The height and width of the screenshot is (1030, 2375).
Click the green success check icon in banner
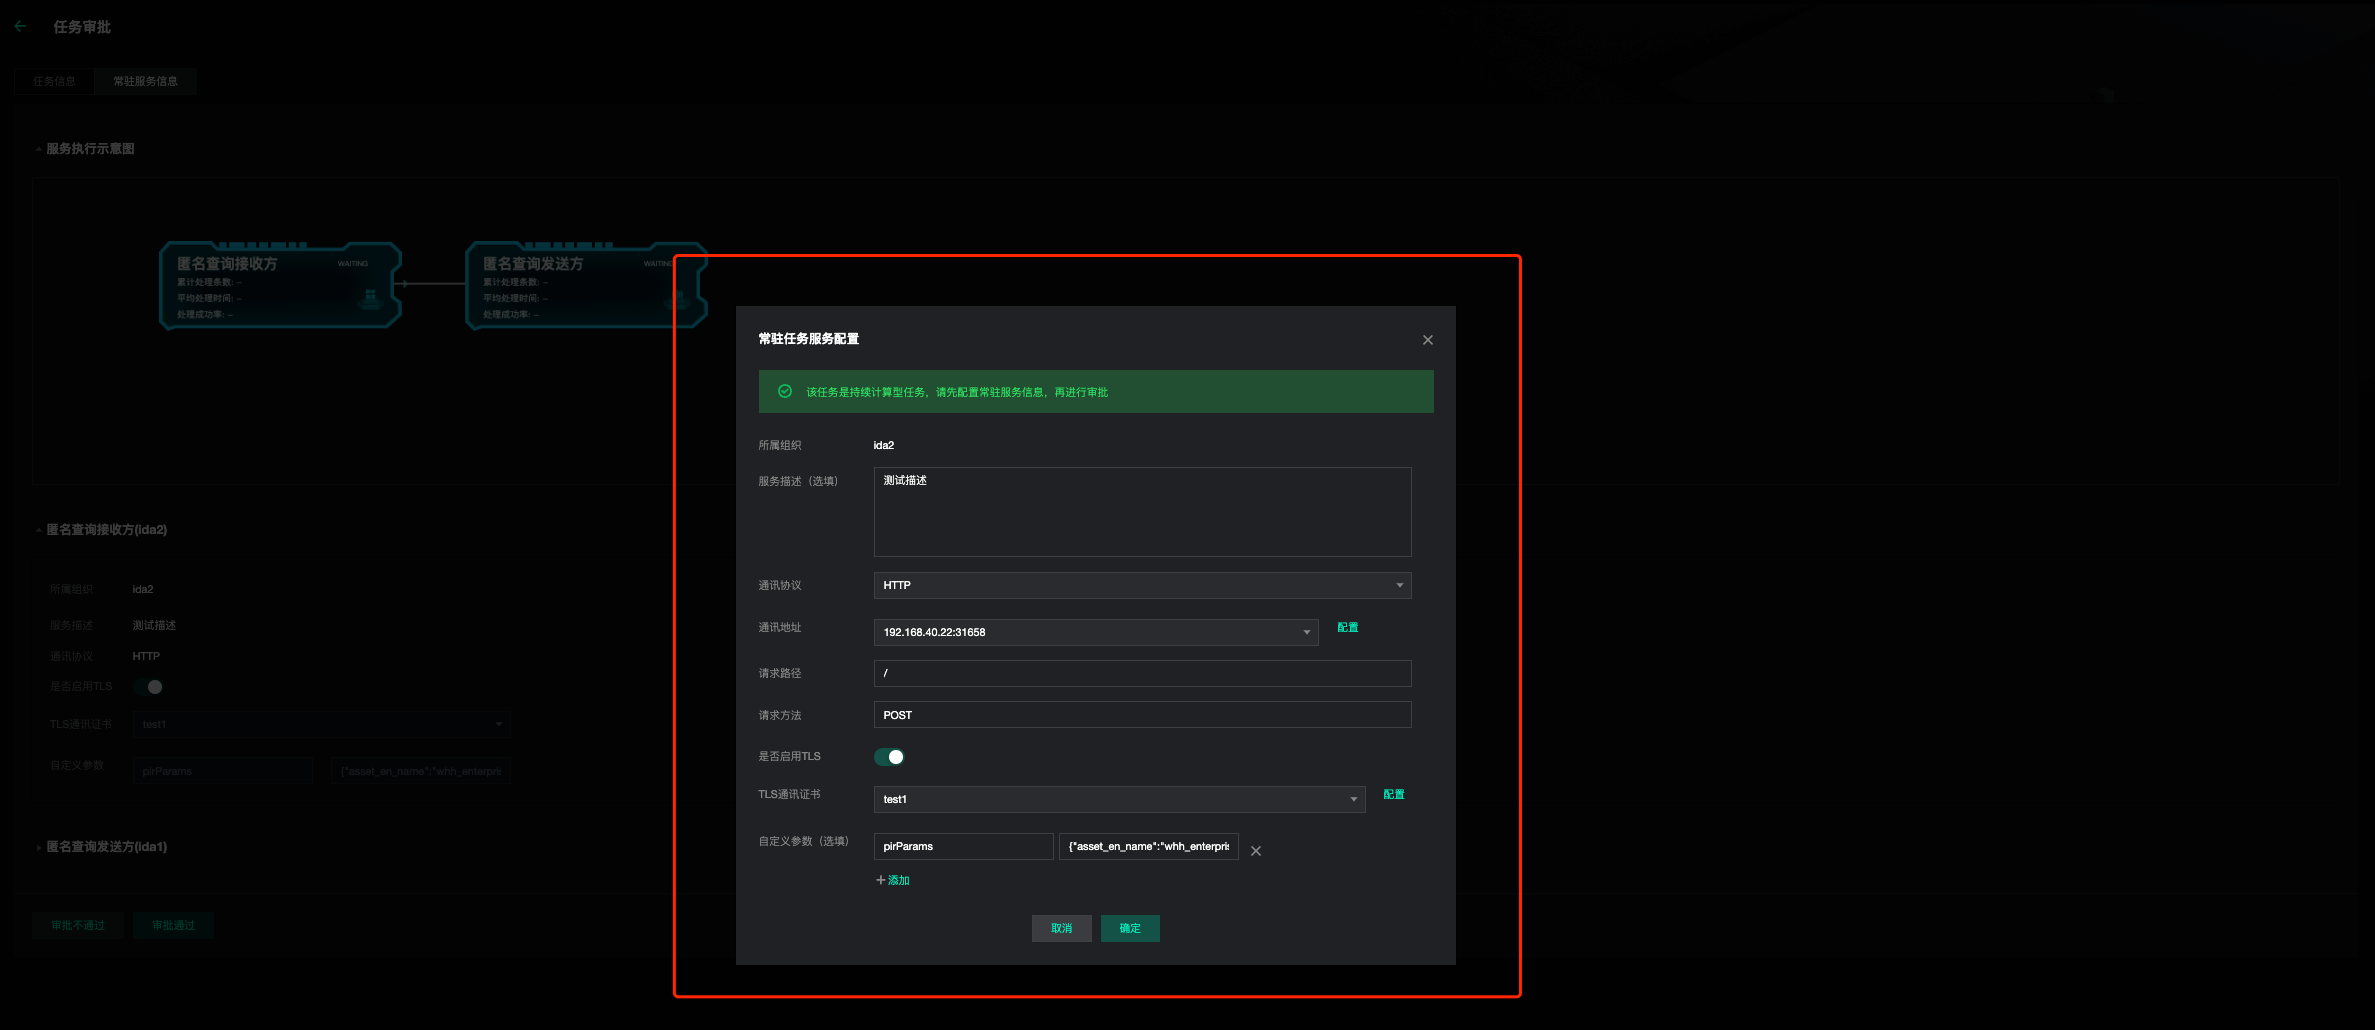pyautogui.click(x=785, y=392)
